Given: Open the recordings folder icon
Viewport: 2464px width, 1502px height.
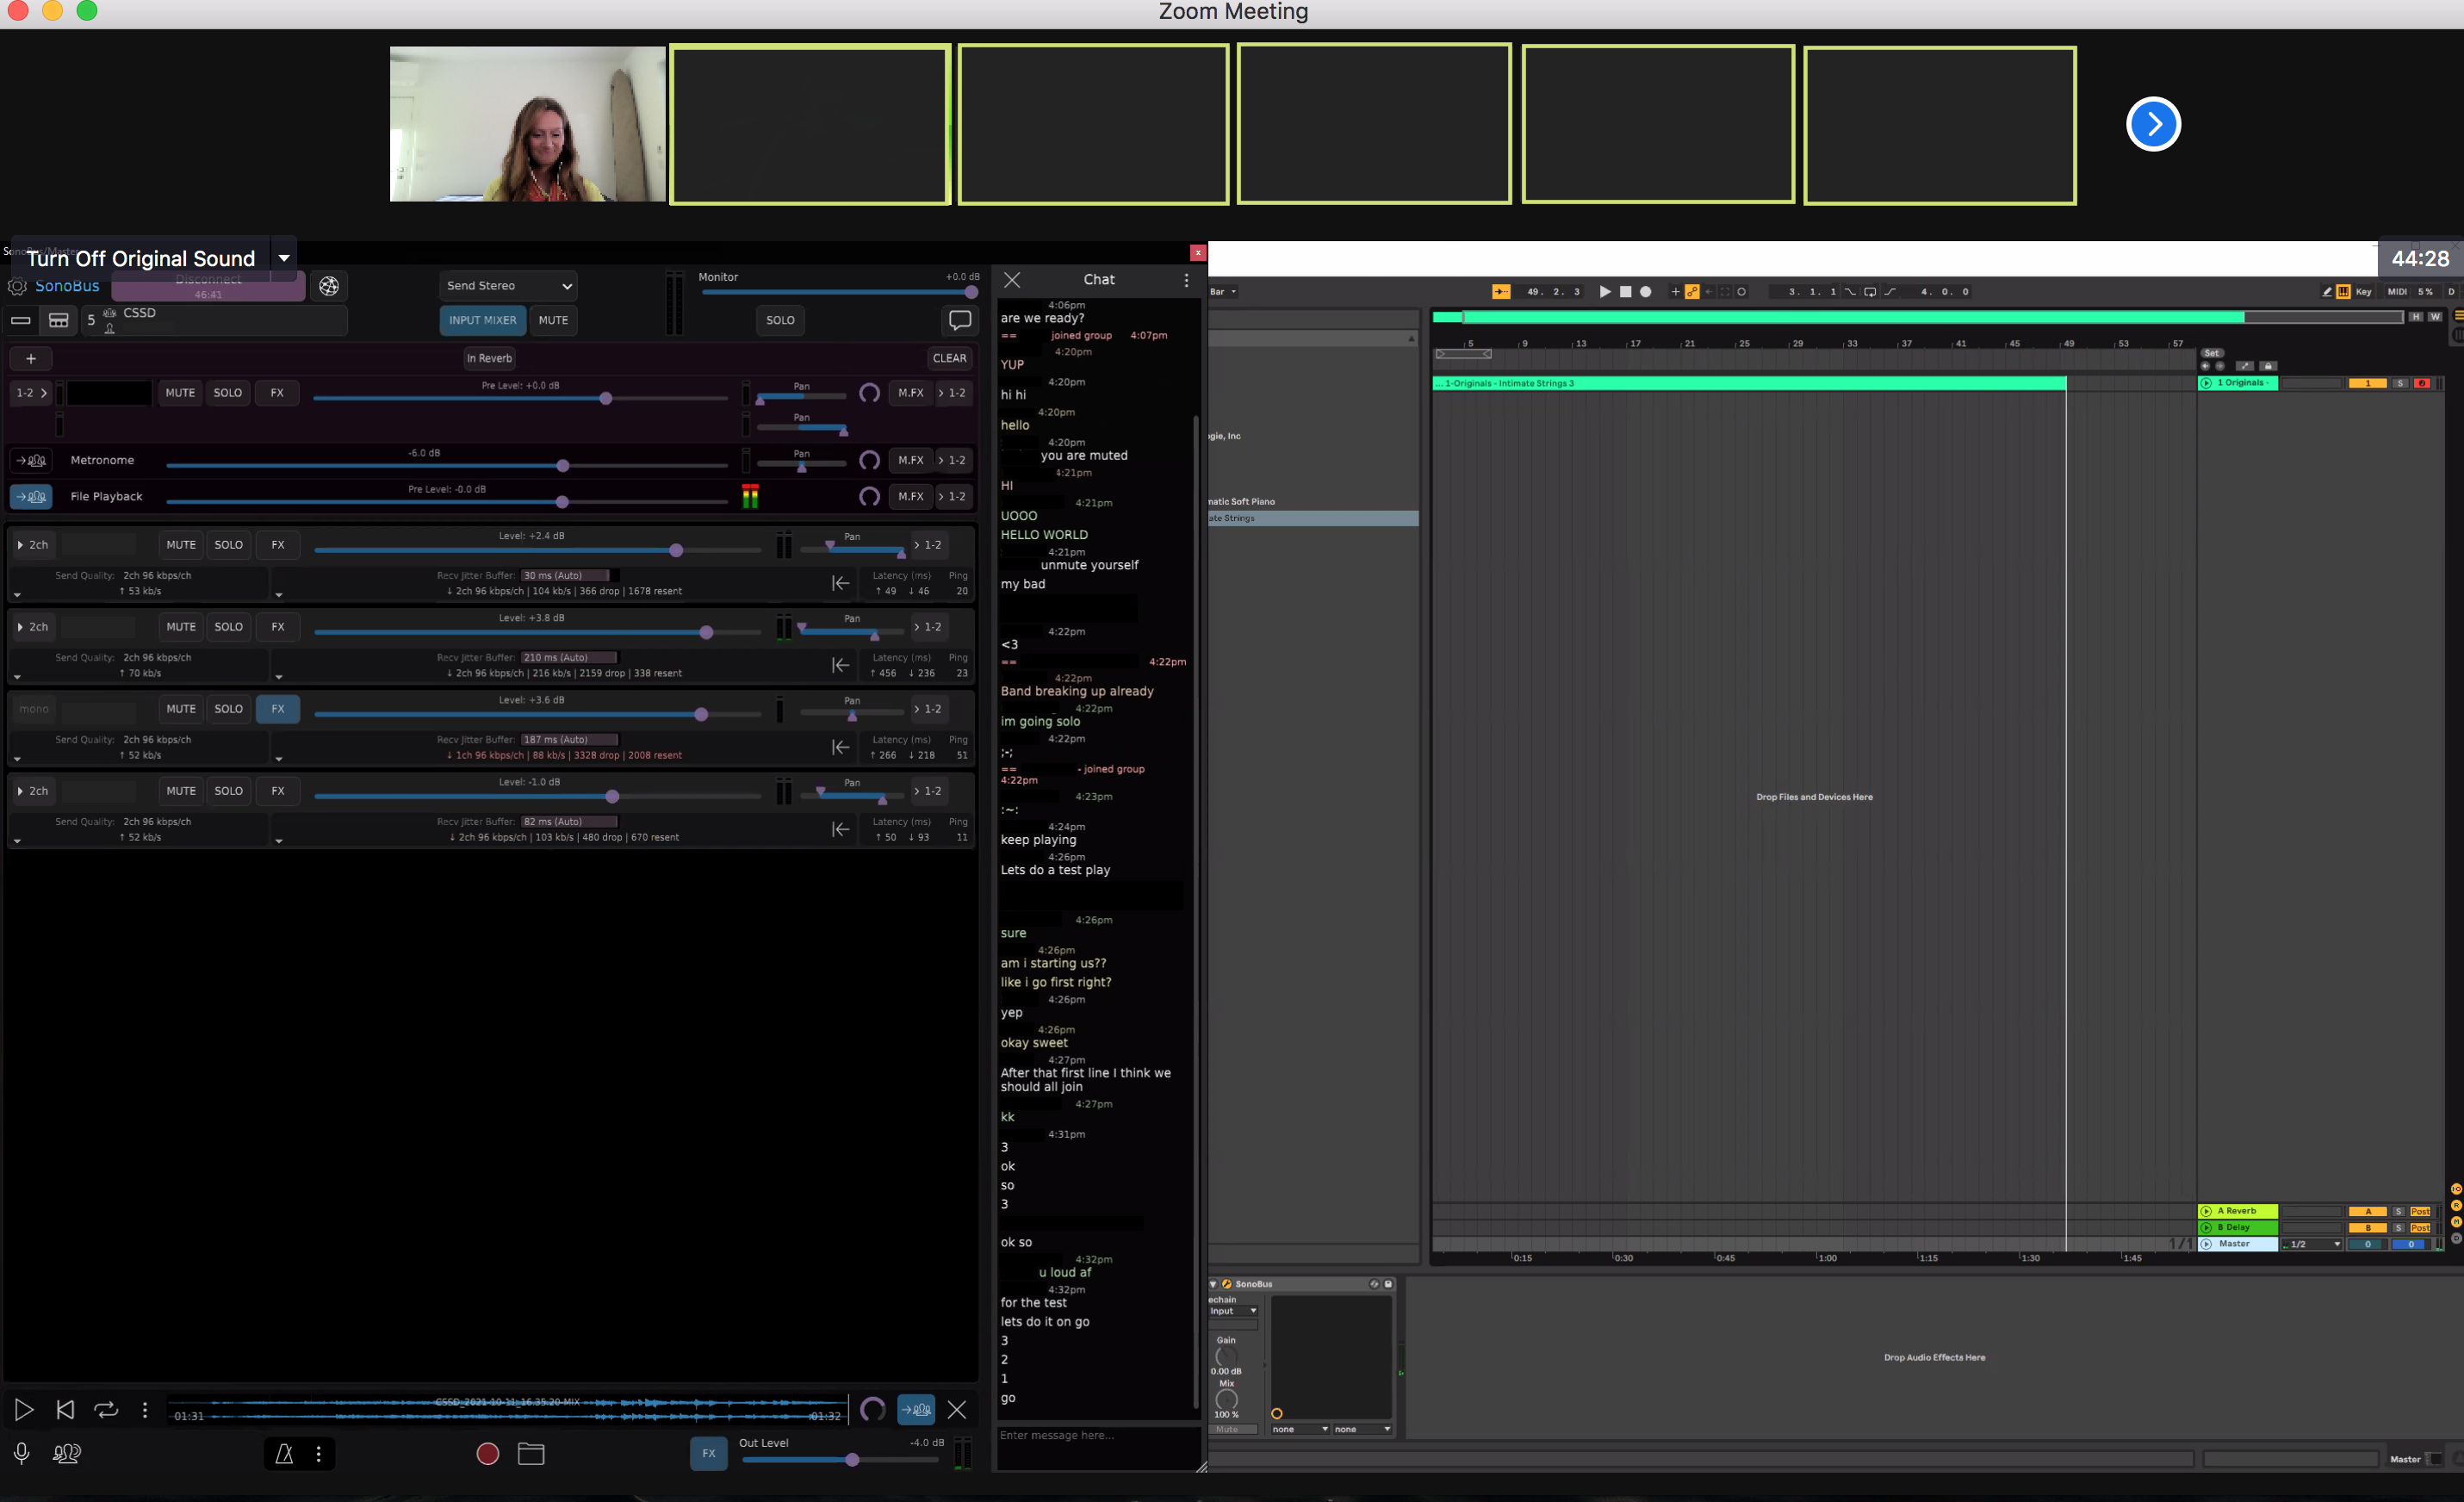Looking at the screenshot, I should (x=531, y=1454).
